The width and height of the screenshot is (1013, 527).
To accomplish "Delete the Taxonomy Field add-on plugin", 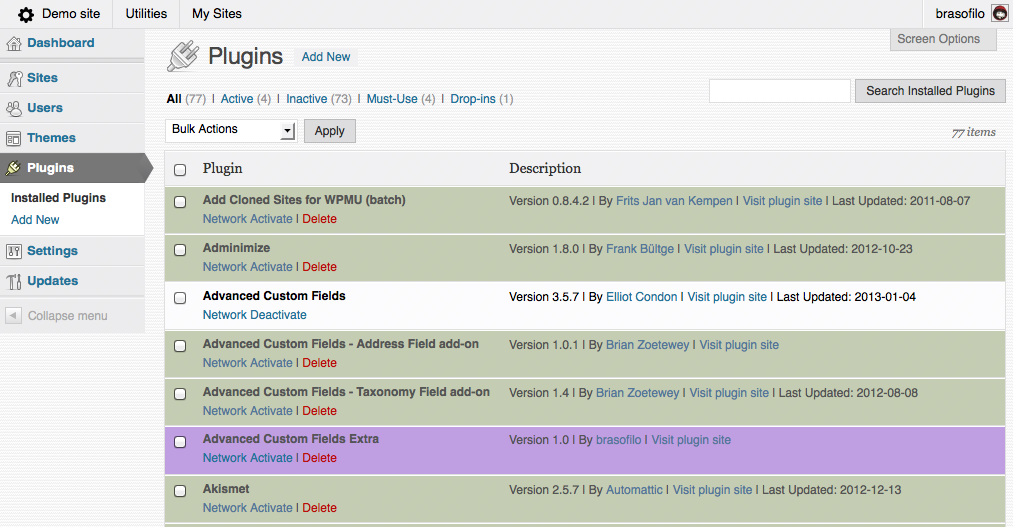I will [319, 411].
